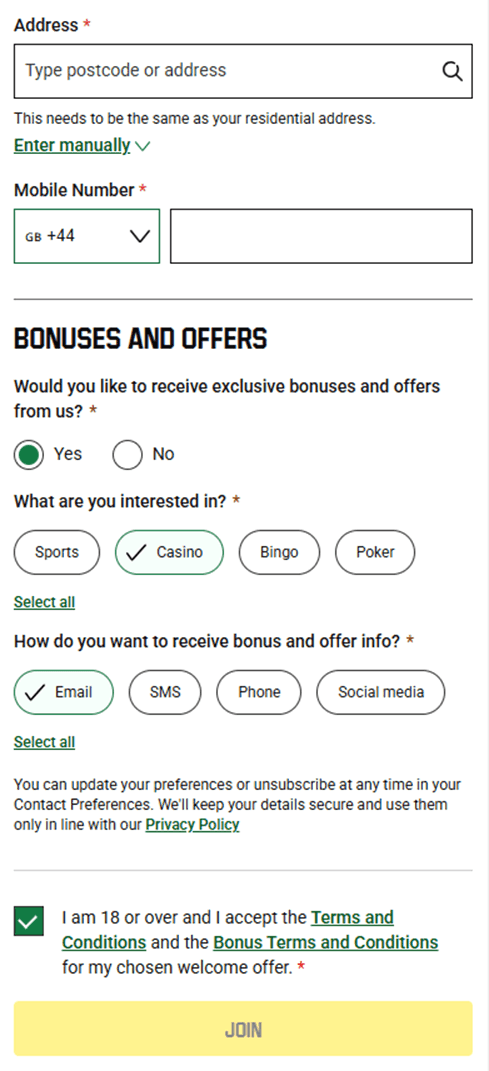
Task: Click the mobile country code arrow
Action: pos(140,236)
